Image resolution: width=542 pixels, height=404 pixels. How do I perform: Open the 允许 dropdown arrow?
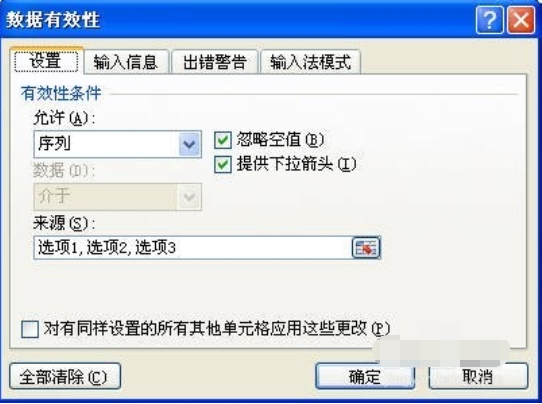tap(189, 144)
